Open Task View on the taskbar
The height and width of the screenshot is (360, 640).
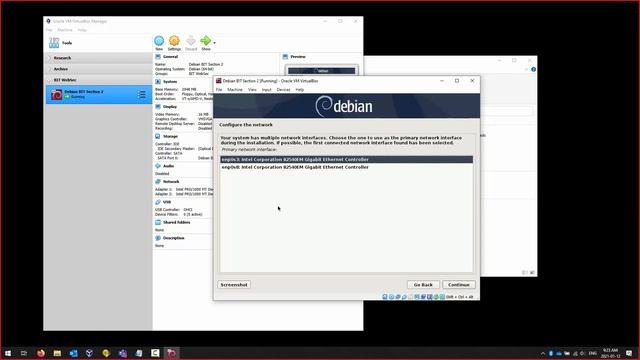(x=24, y=353)
